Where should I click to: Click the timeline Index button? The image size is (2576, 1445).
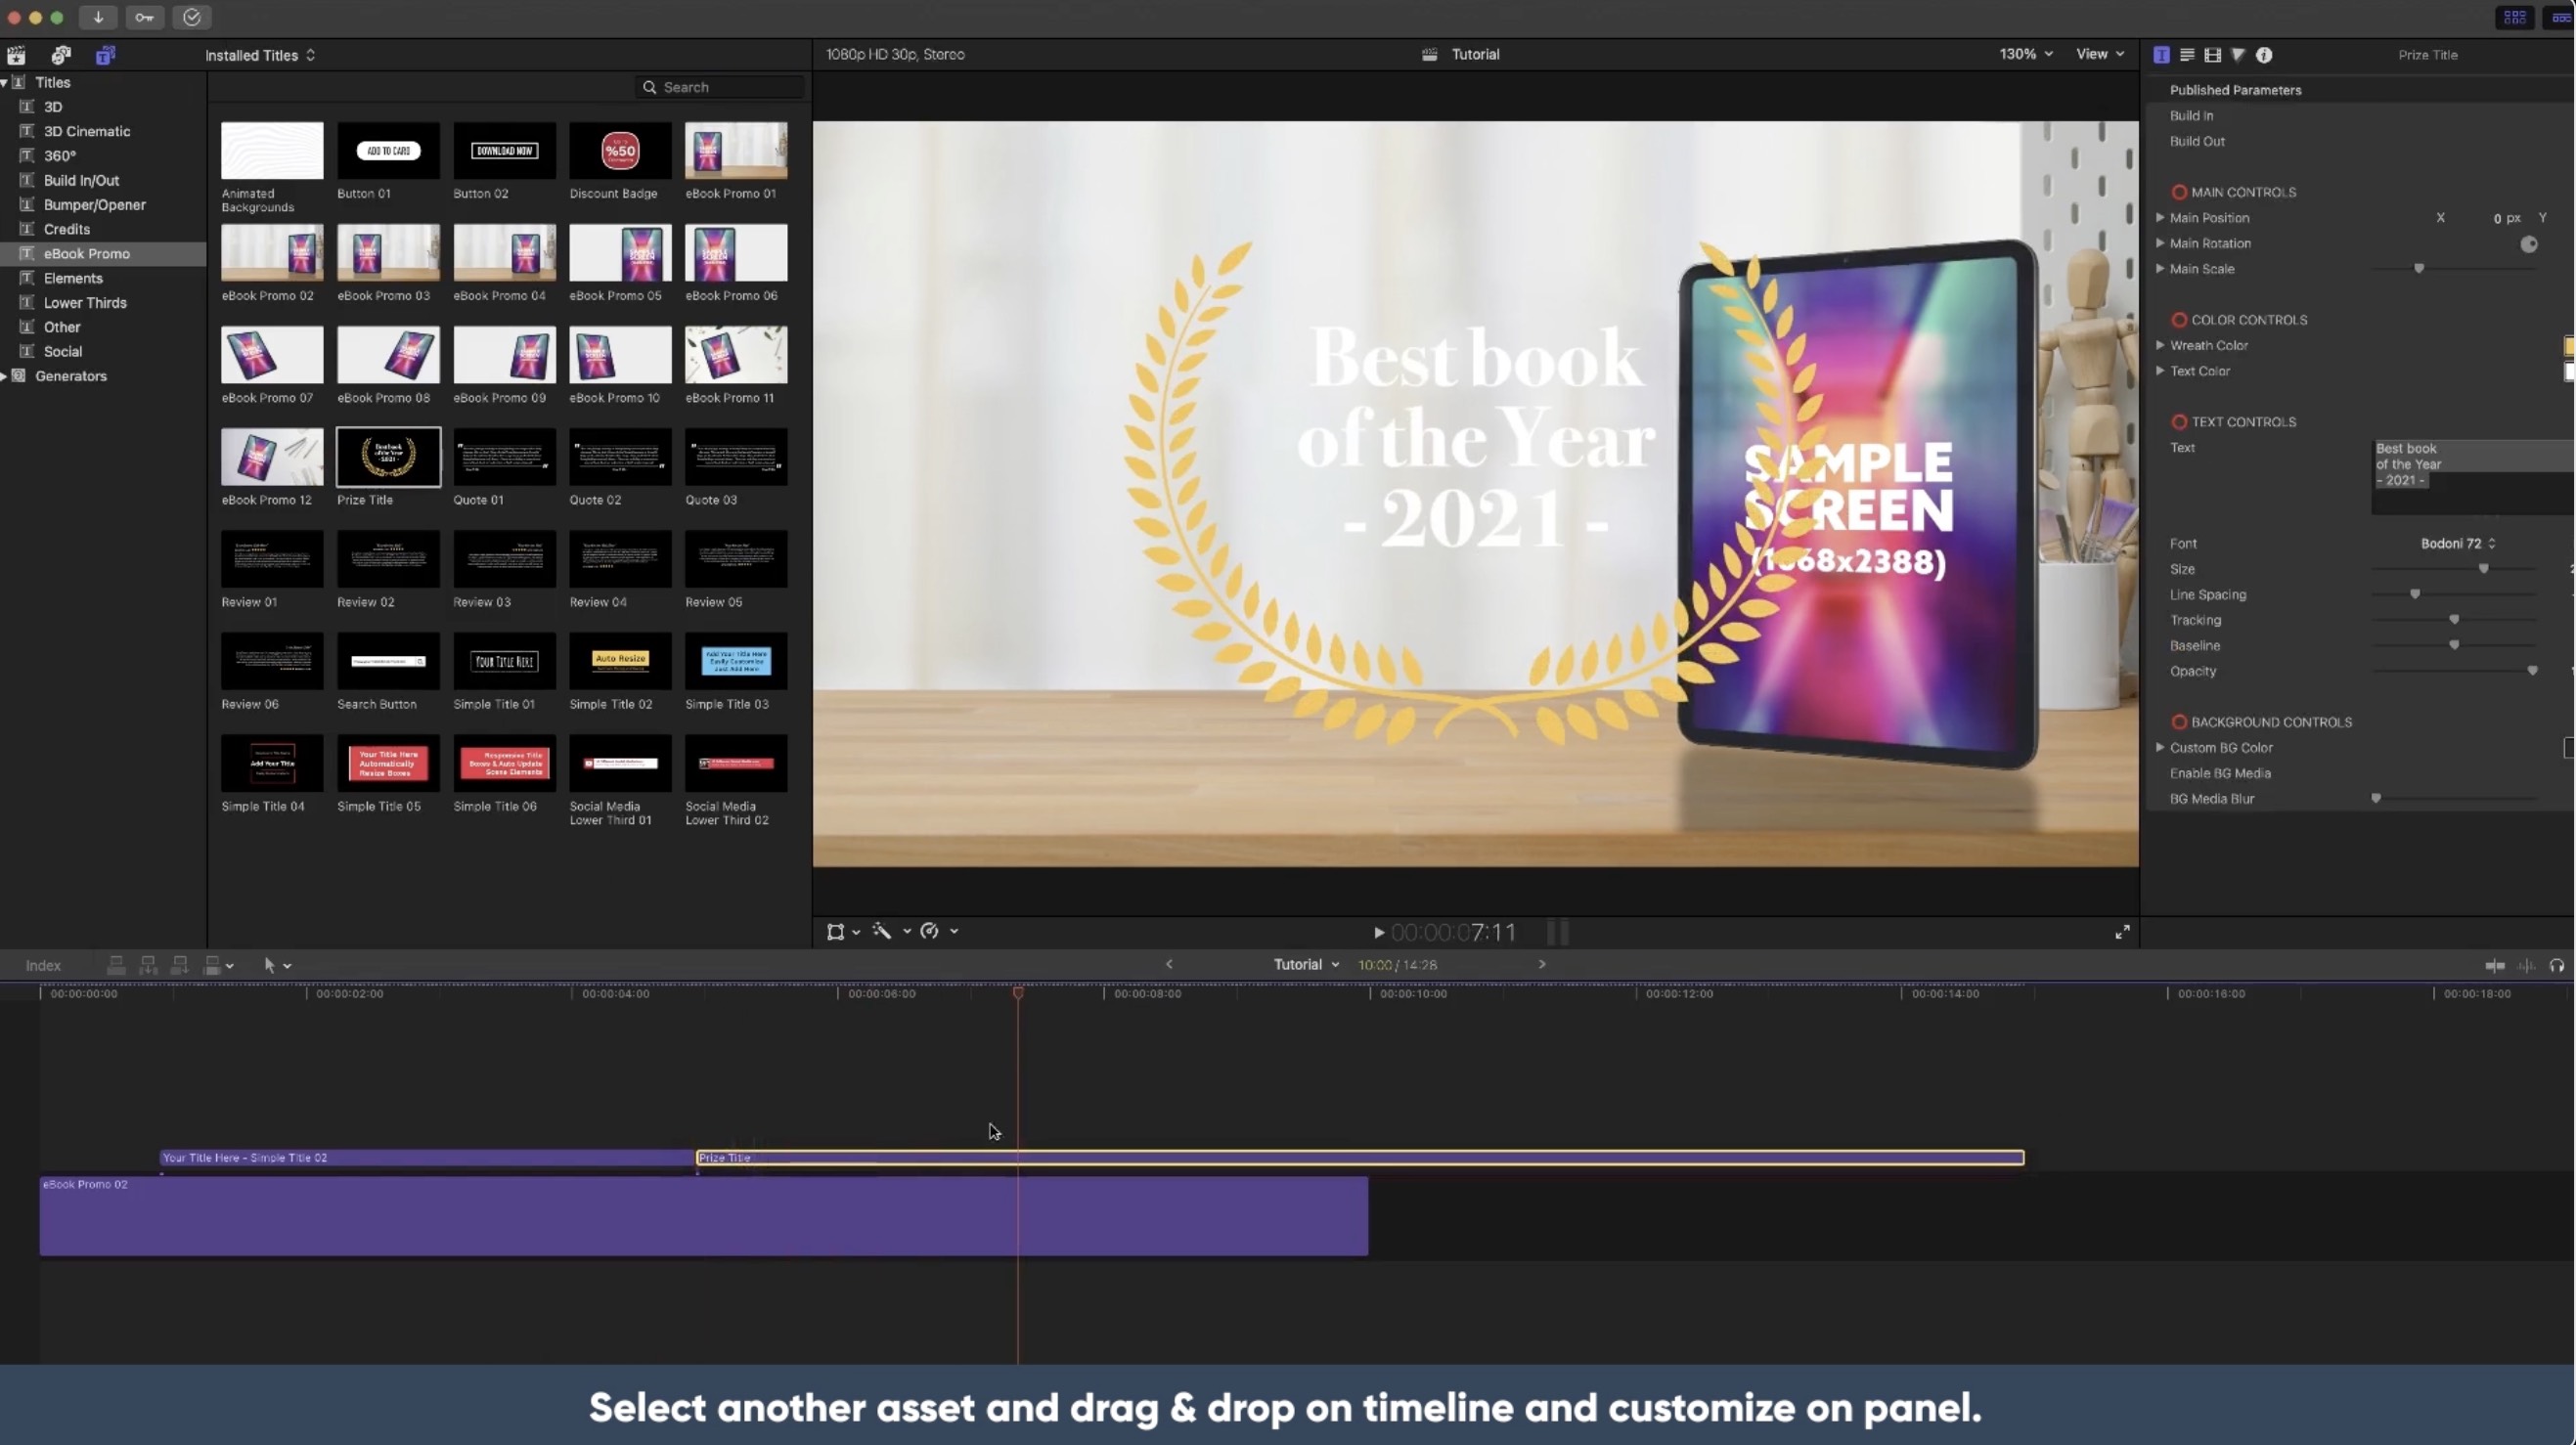(x=43, y=965)
